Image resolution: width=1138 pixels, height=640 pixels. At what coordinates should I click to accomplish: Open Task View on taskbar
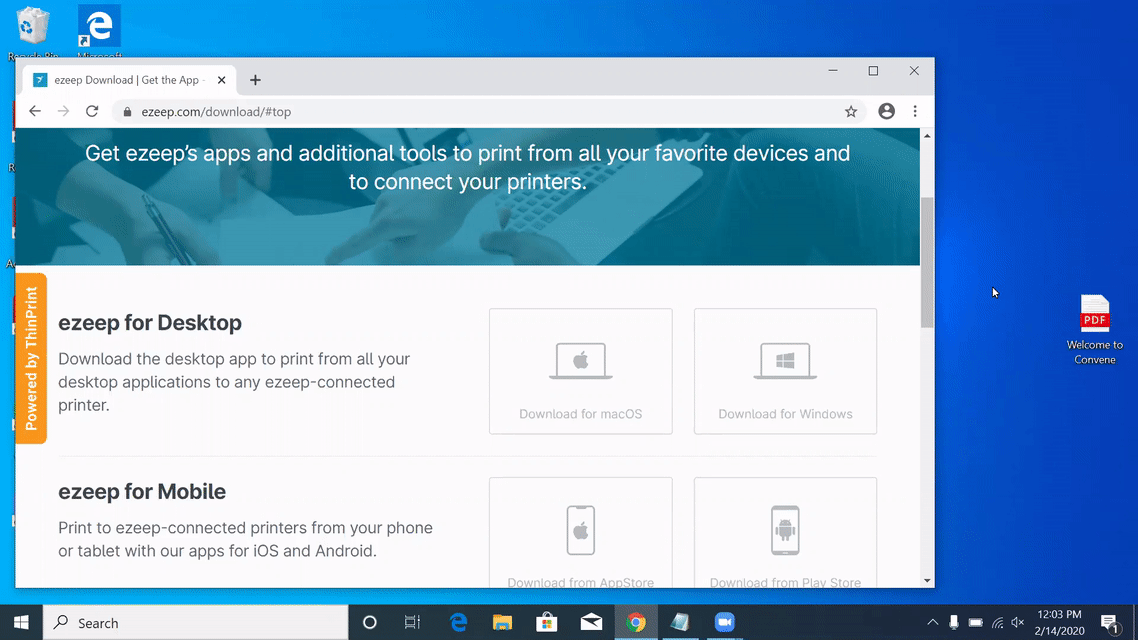pyautogui.click(x=412, y=623)
